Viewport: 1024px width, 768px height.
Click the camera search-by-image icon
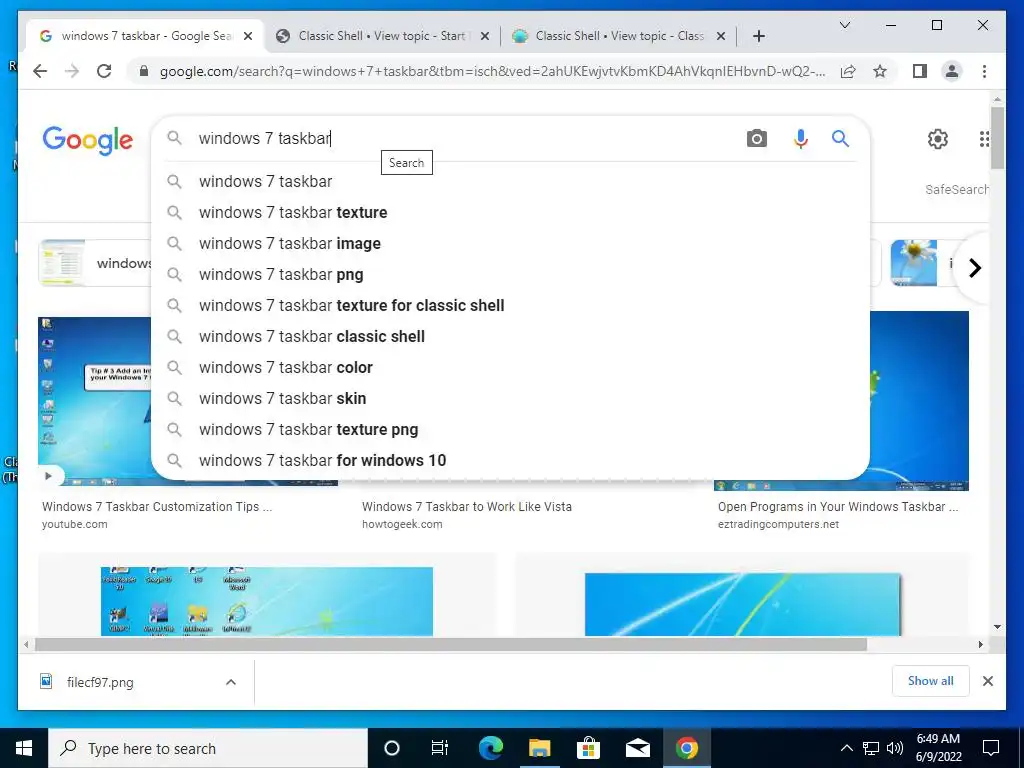pyautogui.click(x=756, y=138)
